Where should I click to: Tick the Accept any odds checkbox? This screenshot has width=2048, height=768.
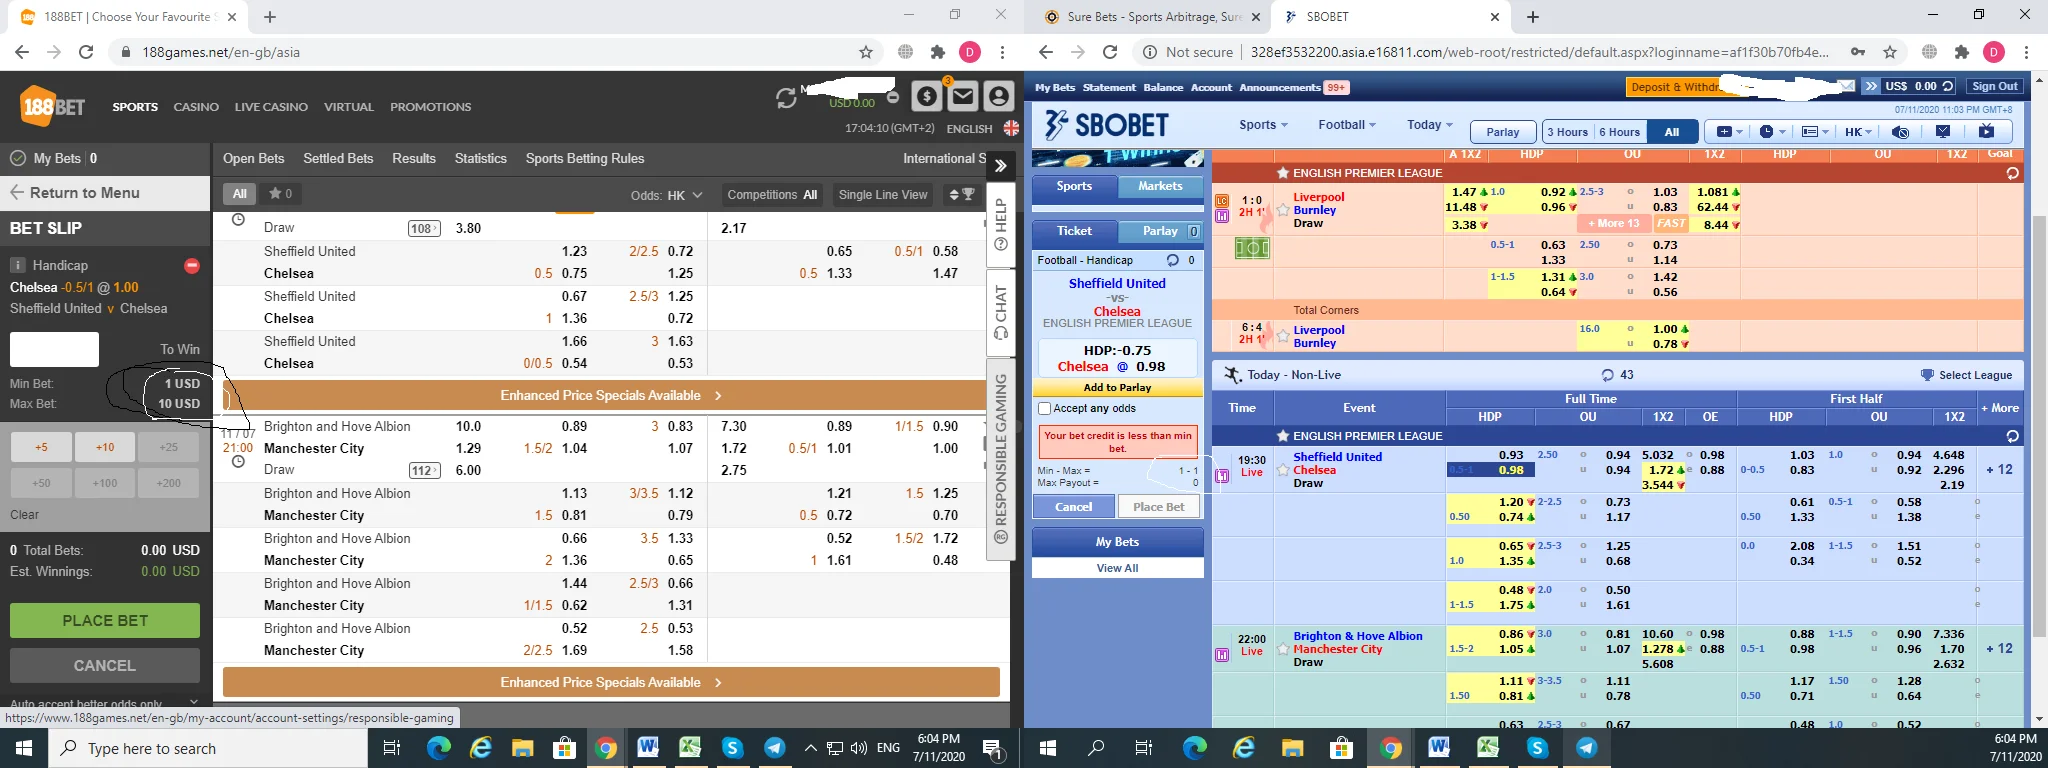1044,408
